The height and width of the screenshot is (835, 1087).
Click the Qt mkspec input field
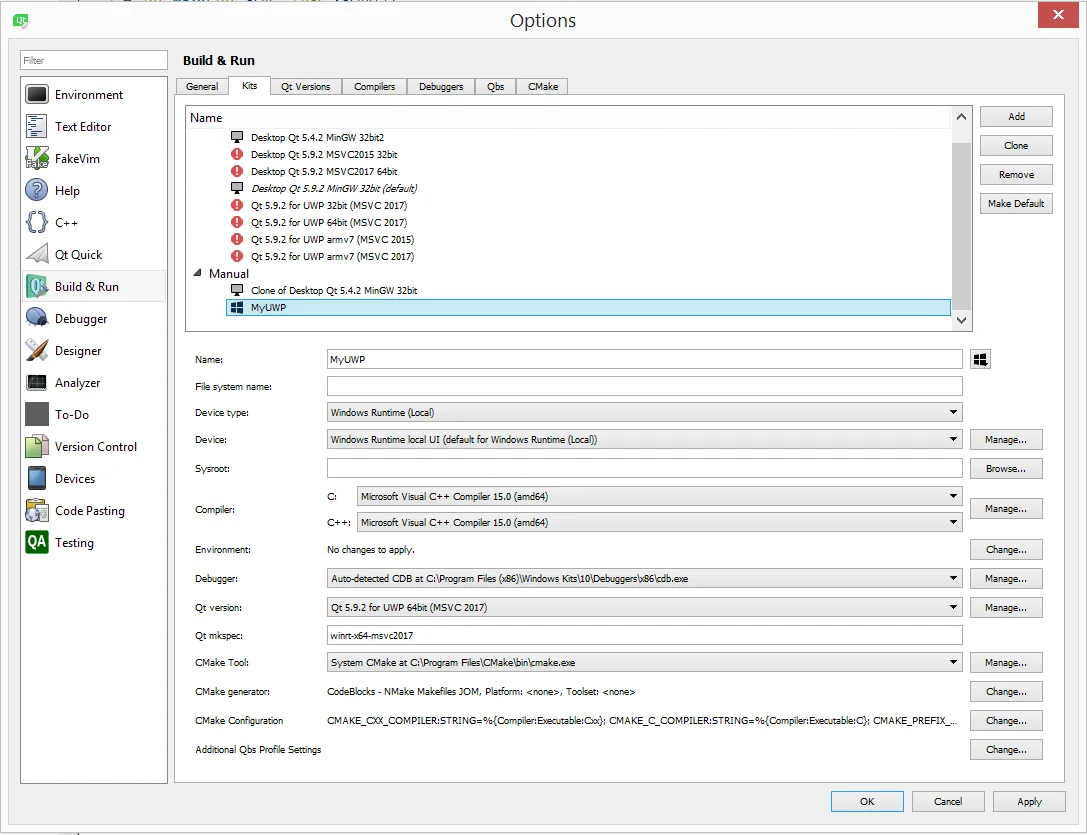pyautogui.click(x=644, y=635)
